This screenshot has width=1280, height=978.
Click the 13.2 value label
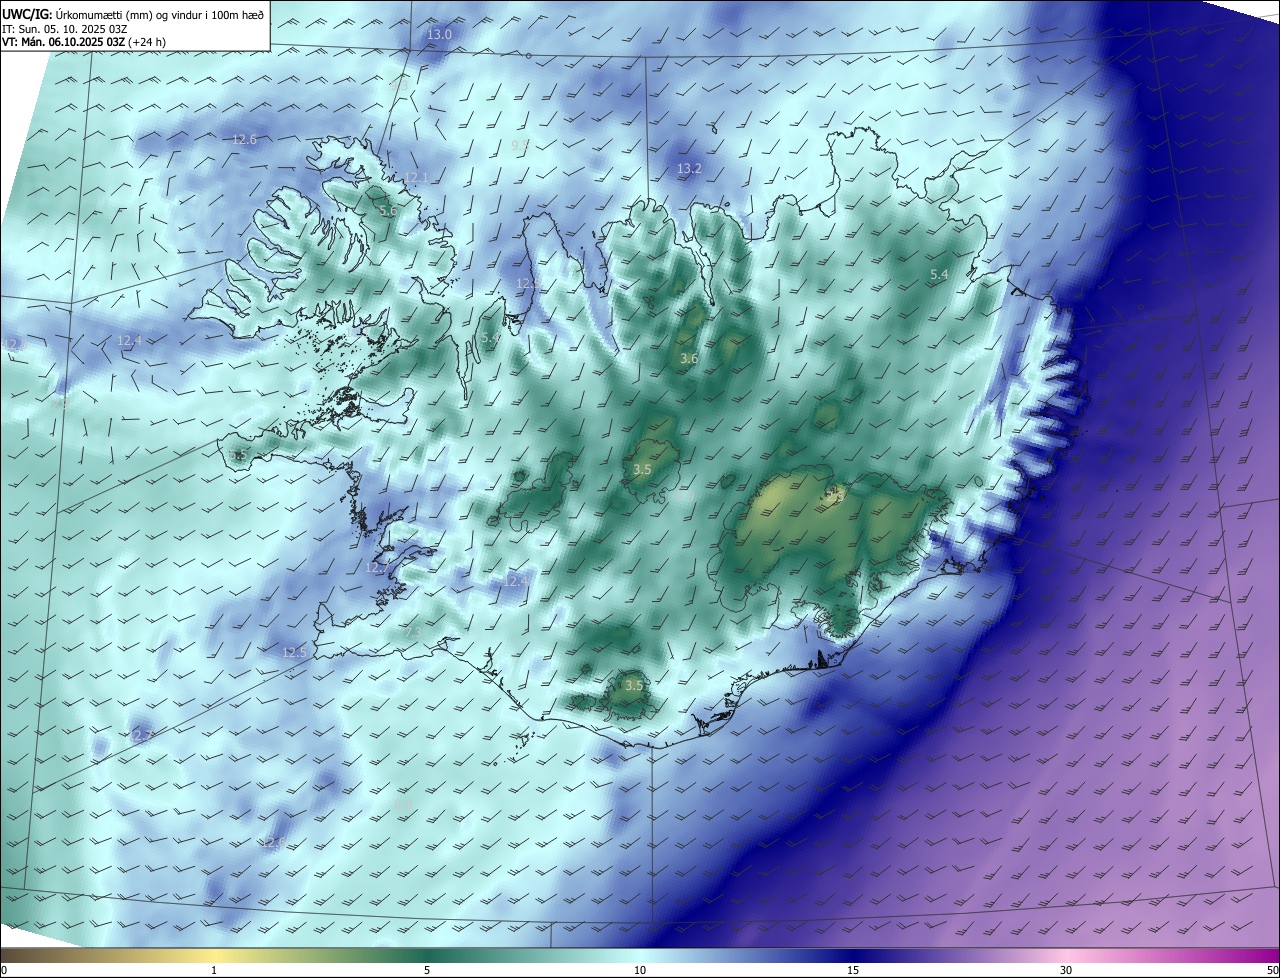click(690, 169)
